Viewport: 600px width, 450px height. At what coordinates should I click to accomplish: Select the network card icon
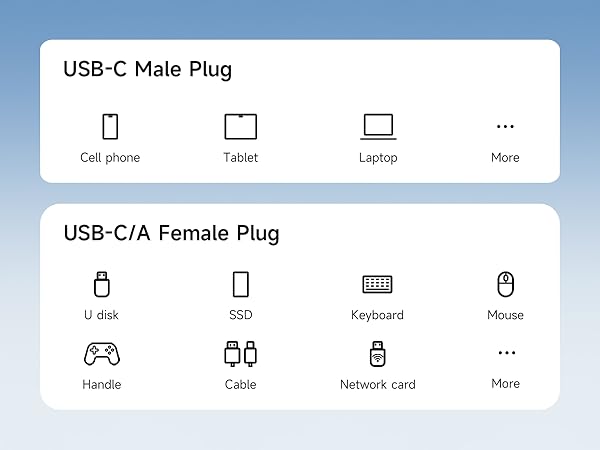point(377,353)
